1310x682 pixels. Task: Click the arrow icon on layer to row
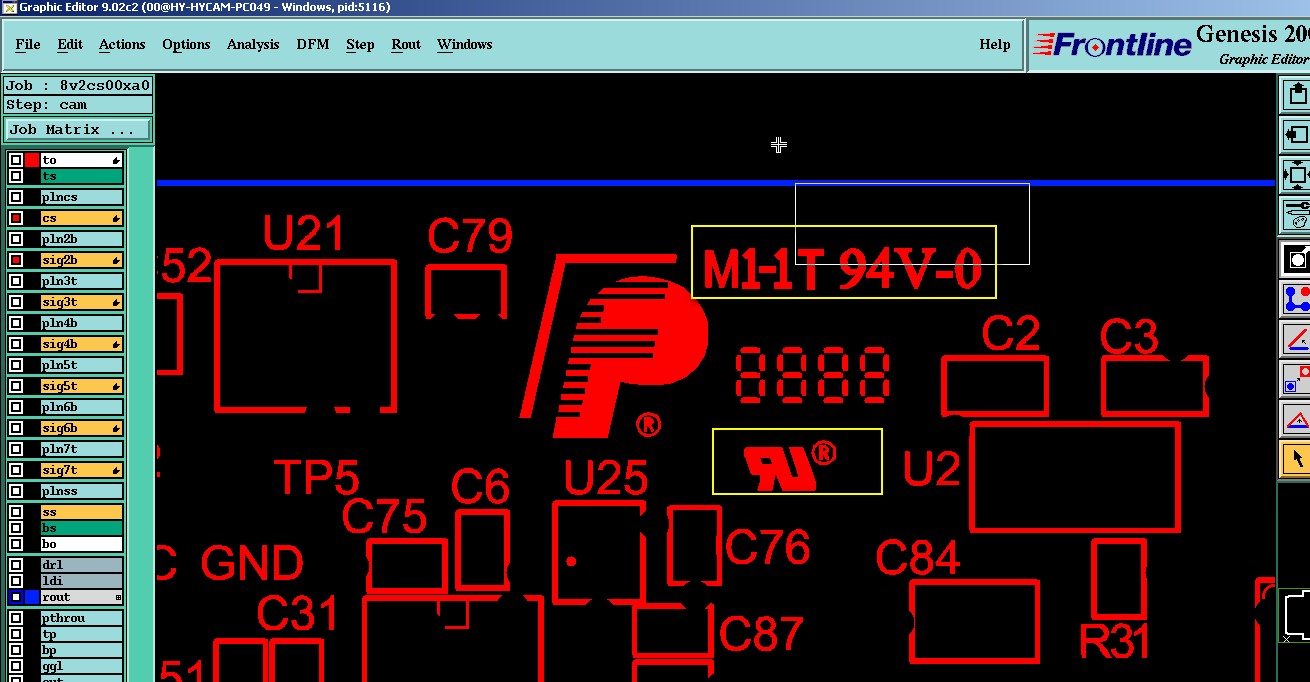click(x=117, y=160)
